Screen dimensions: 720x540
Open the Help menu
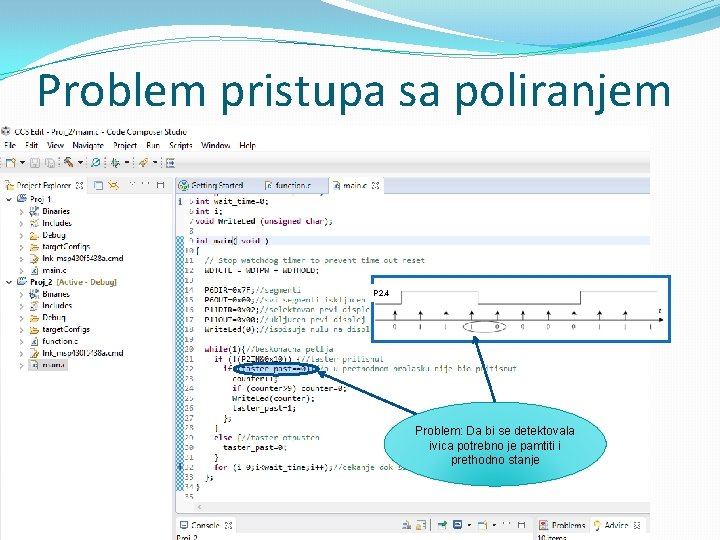pyautogui.click(x=247, y=145)
